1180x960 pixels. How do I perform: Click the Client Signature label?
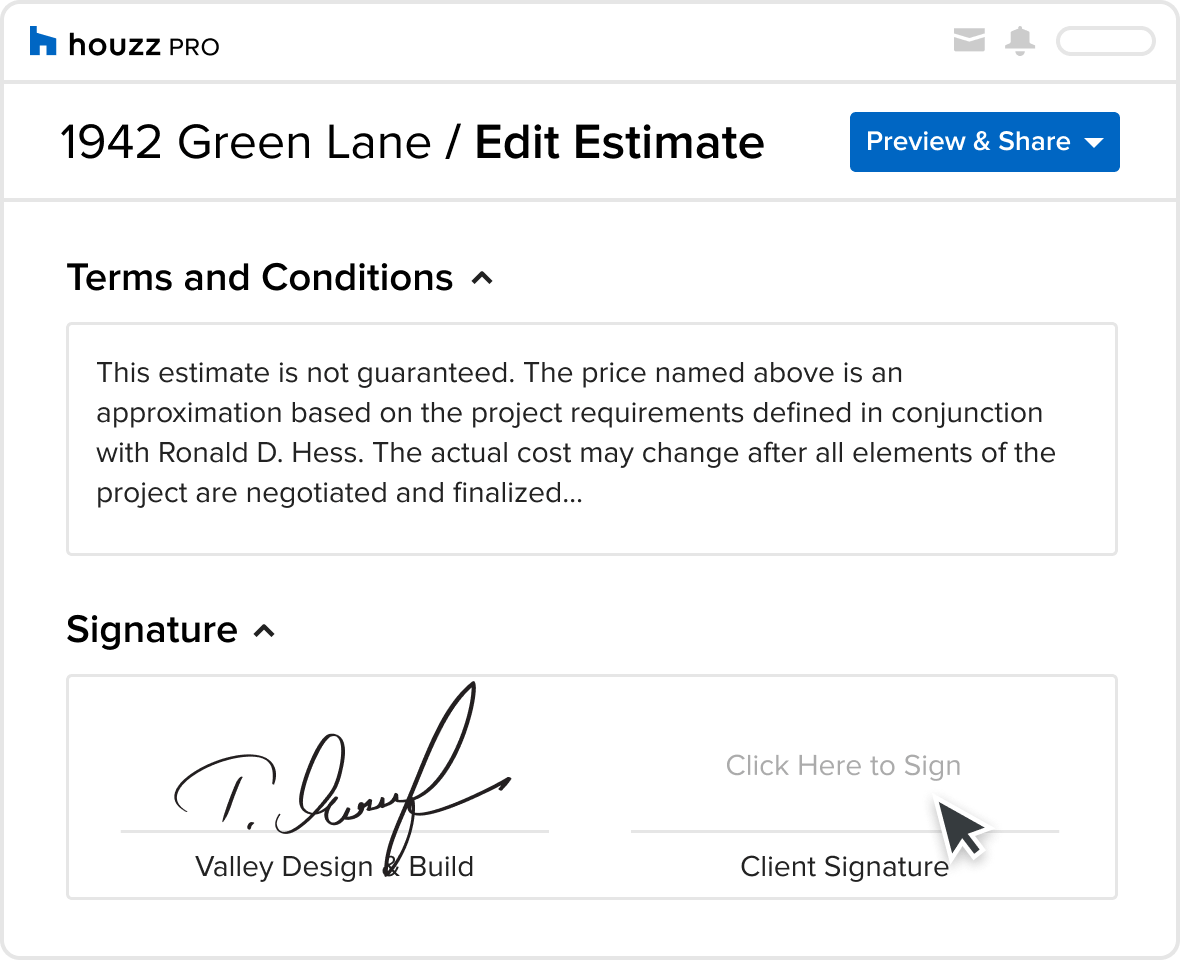click(x=844, y=867)
